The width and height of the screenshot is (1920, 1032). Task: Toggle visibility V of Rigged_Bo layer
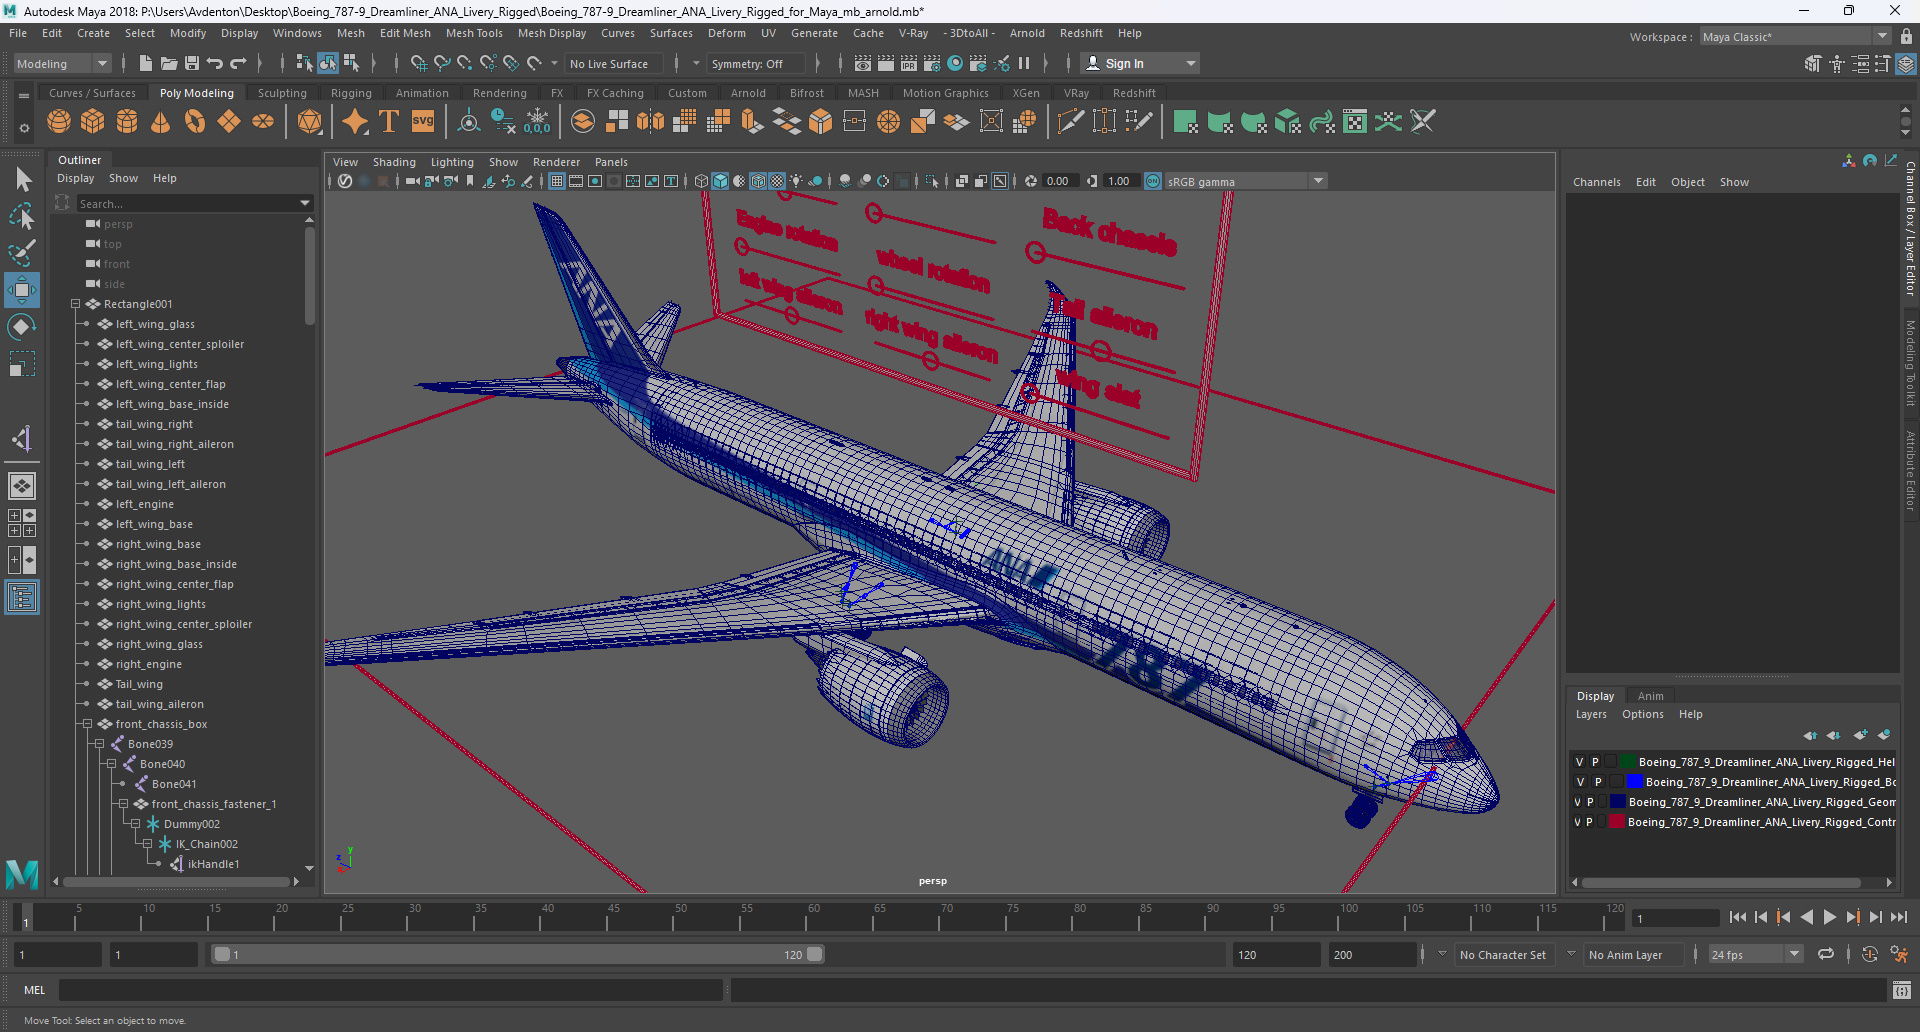point(1581,782)
